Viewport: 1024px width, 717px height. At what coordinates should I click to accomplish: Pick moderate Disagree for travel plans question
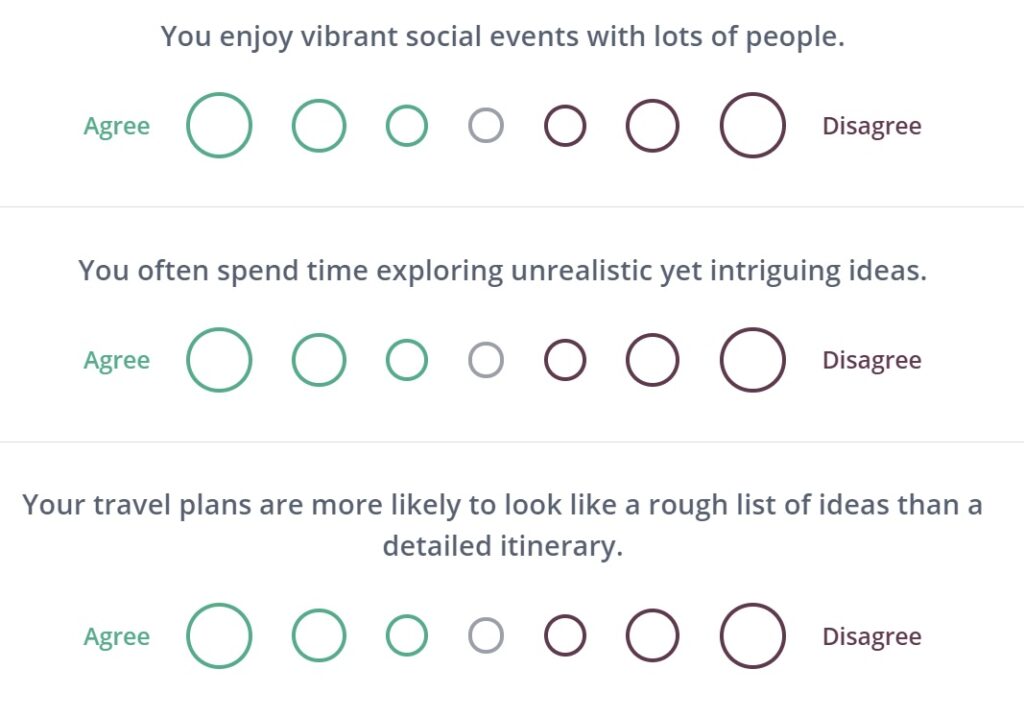pyautogui.click(x=652, y=635)
